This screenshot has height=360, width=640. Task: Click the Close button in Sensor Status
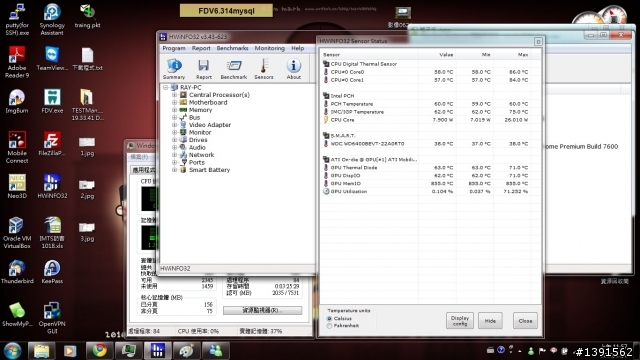coord(525,321)
